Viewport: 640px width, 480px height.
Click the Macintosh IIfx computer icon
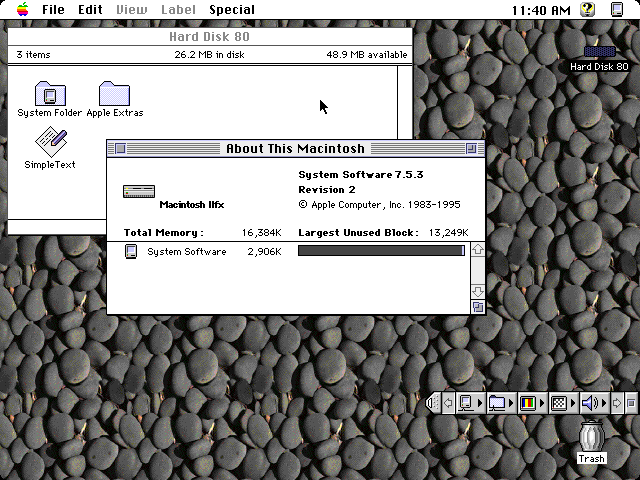[x=139, y=191]
